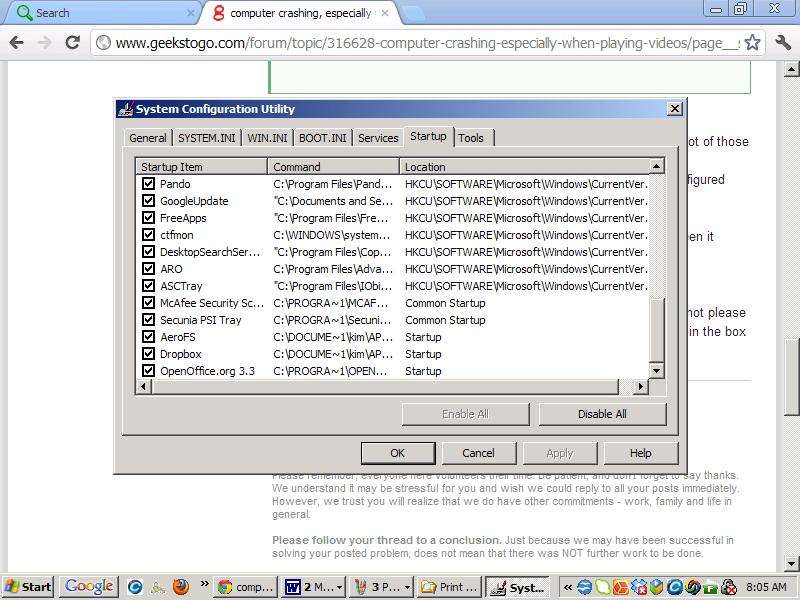Sort by the Startup Item column header

[202, 167]
